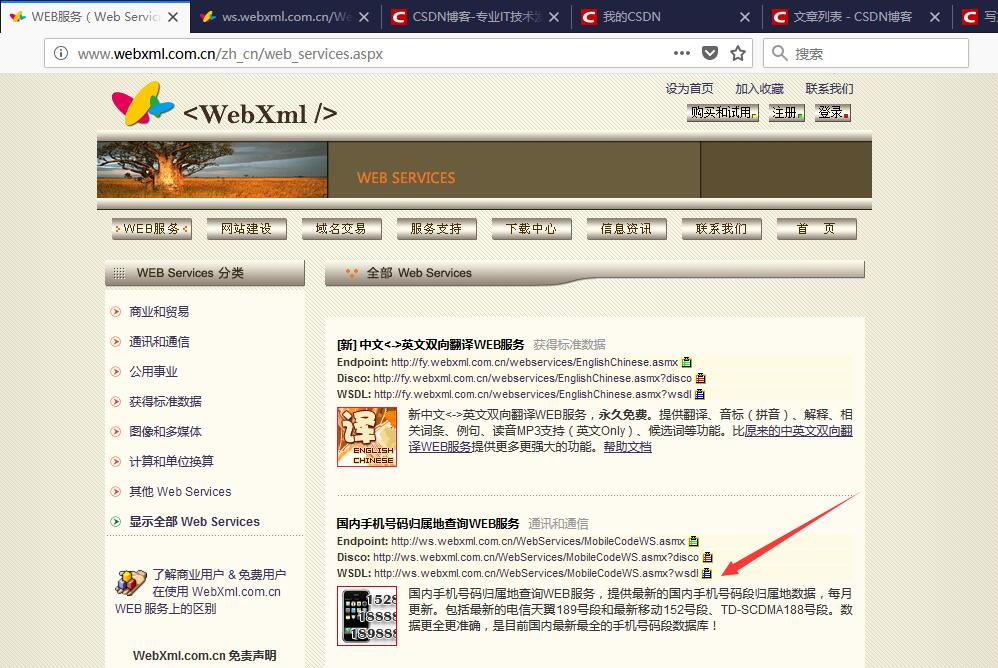The width and height of the screenshot is (998, 668).
Task: Click the MobileCodeWS.asmx Endpoint URL text
Action: [x=538, y=541]
